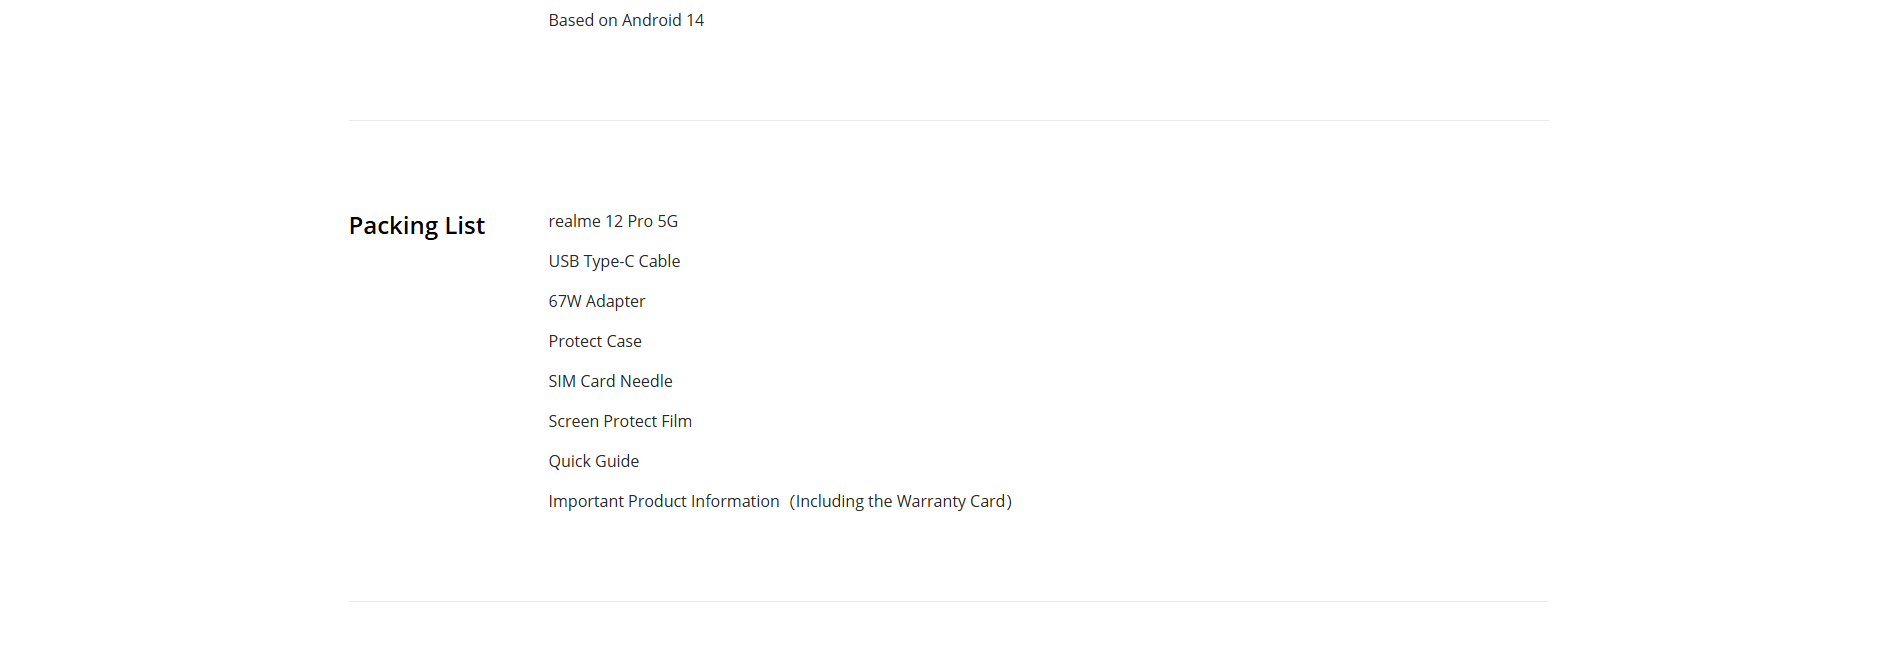Image resolution: width=1897 pixels, height=652 pixels.
Task: Click the word 'Needle'
Action: 646,381
